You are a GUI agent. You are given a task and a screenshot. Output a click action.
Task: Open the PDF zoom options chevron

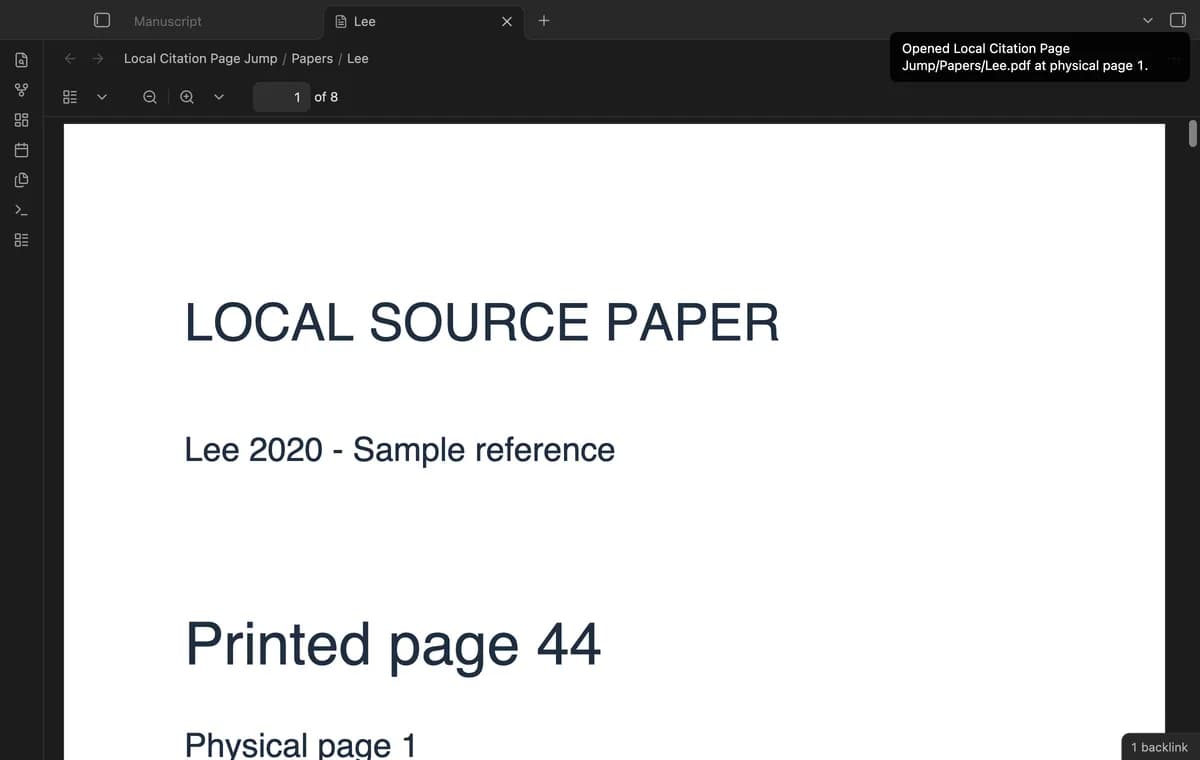[x=218, y=97]
